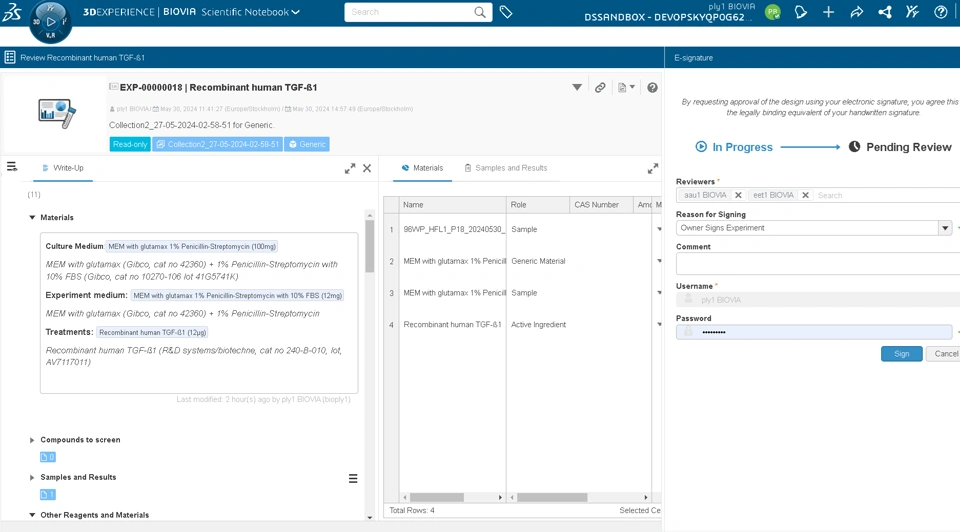This screenshot has width=960, height=532.
Task: Click the culture medium material chip
Action: tap(192, 247)
